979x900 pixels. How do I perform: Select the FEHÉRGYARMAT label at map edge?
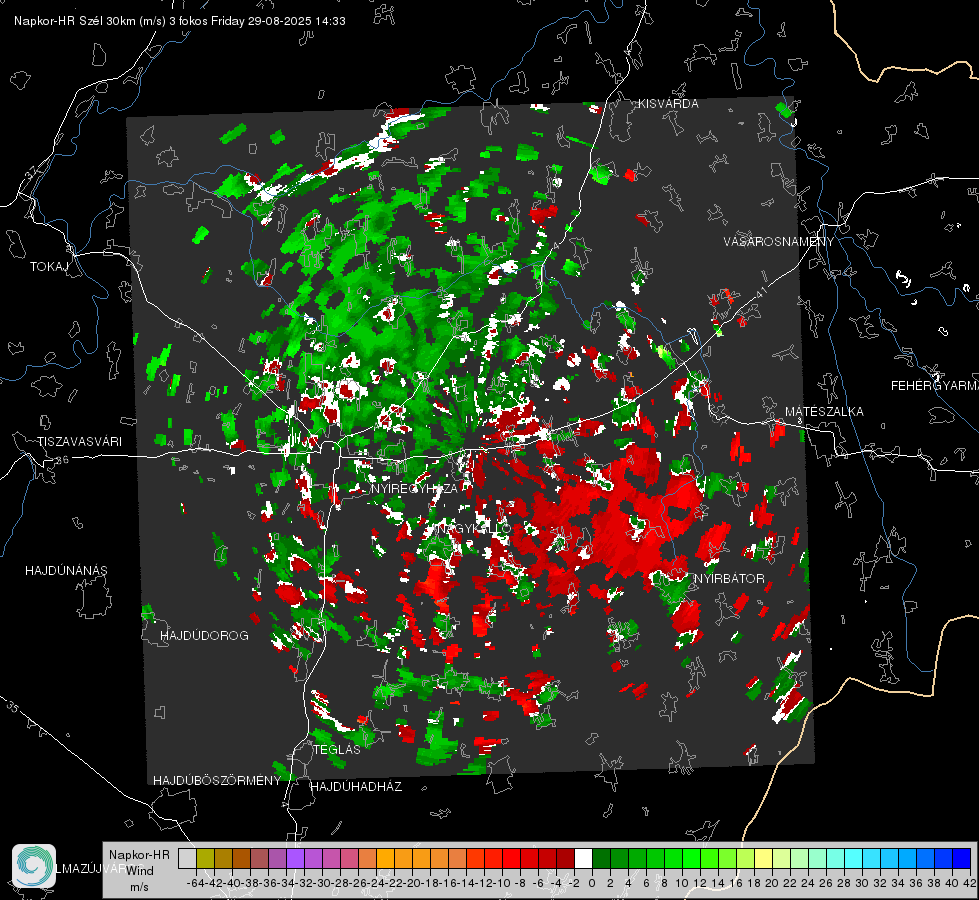click(935, 386)
